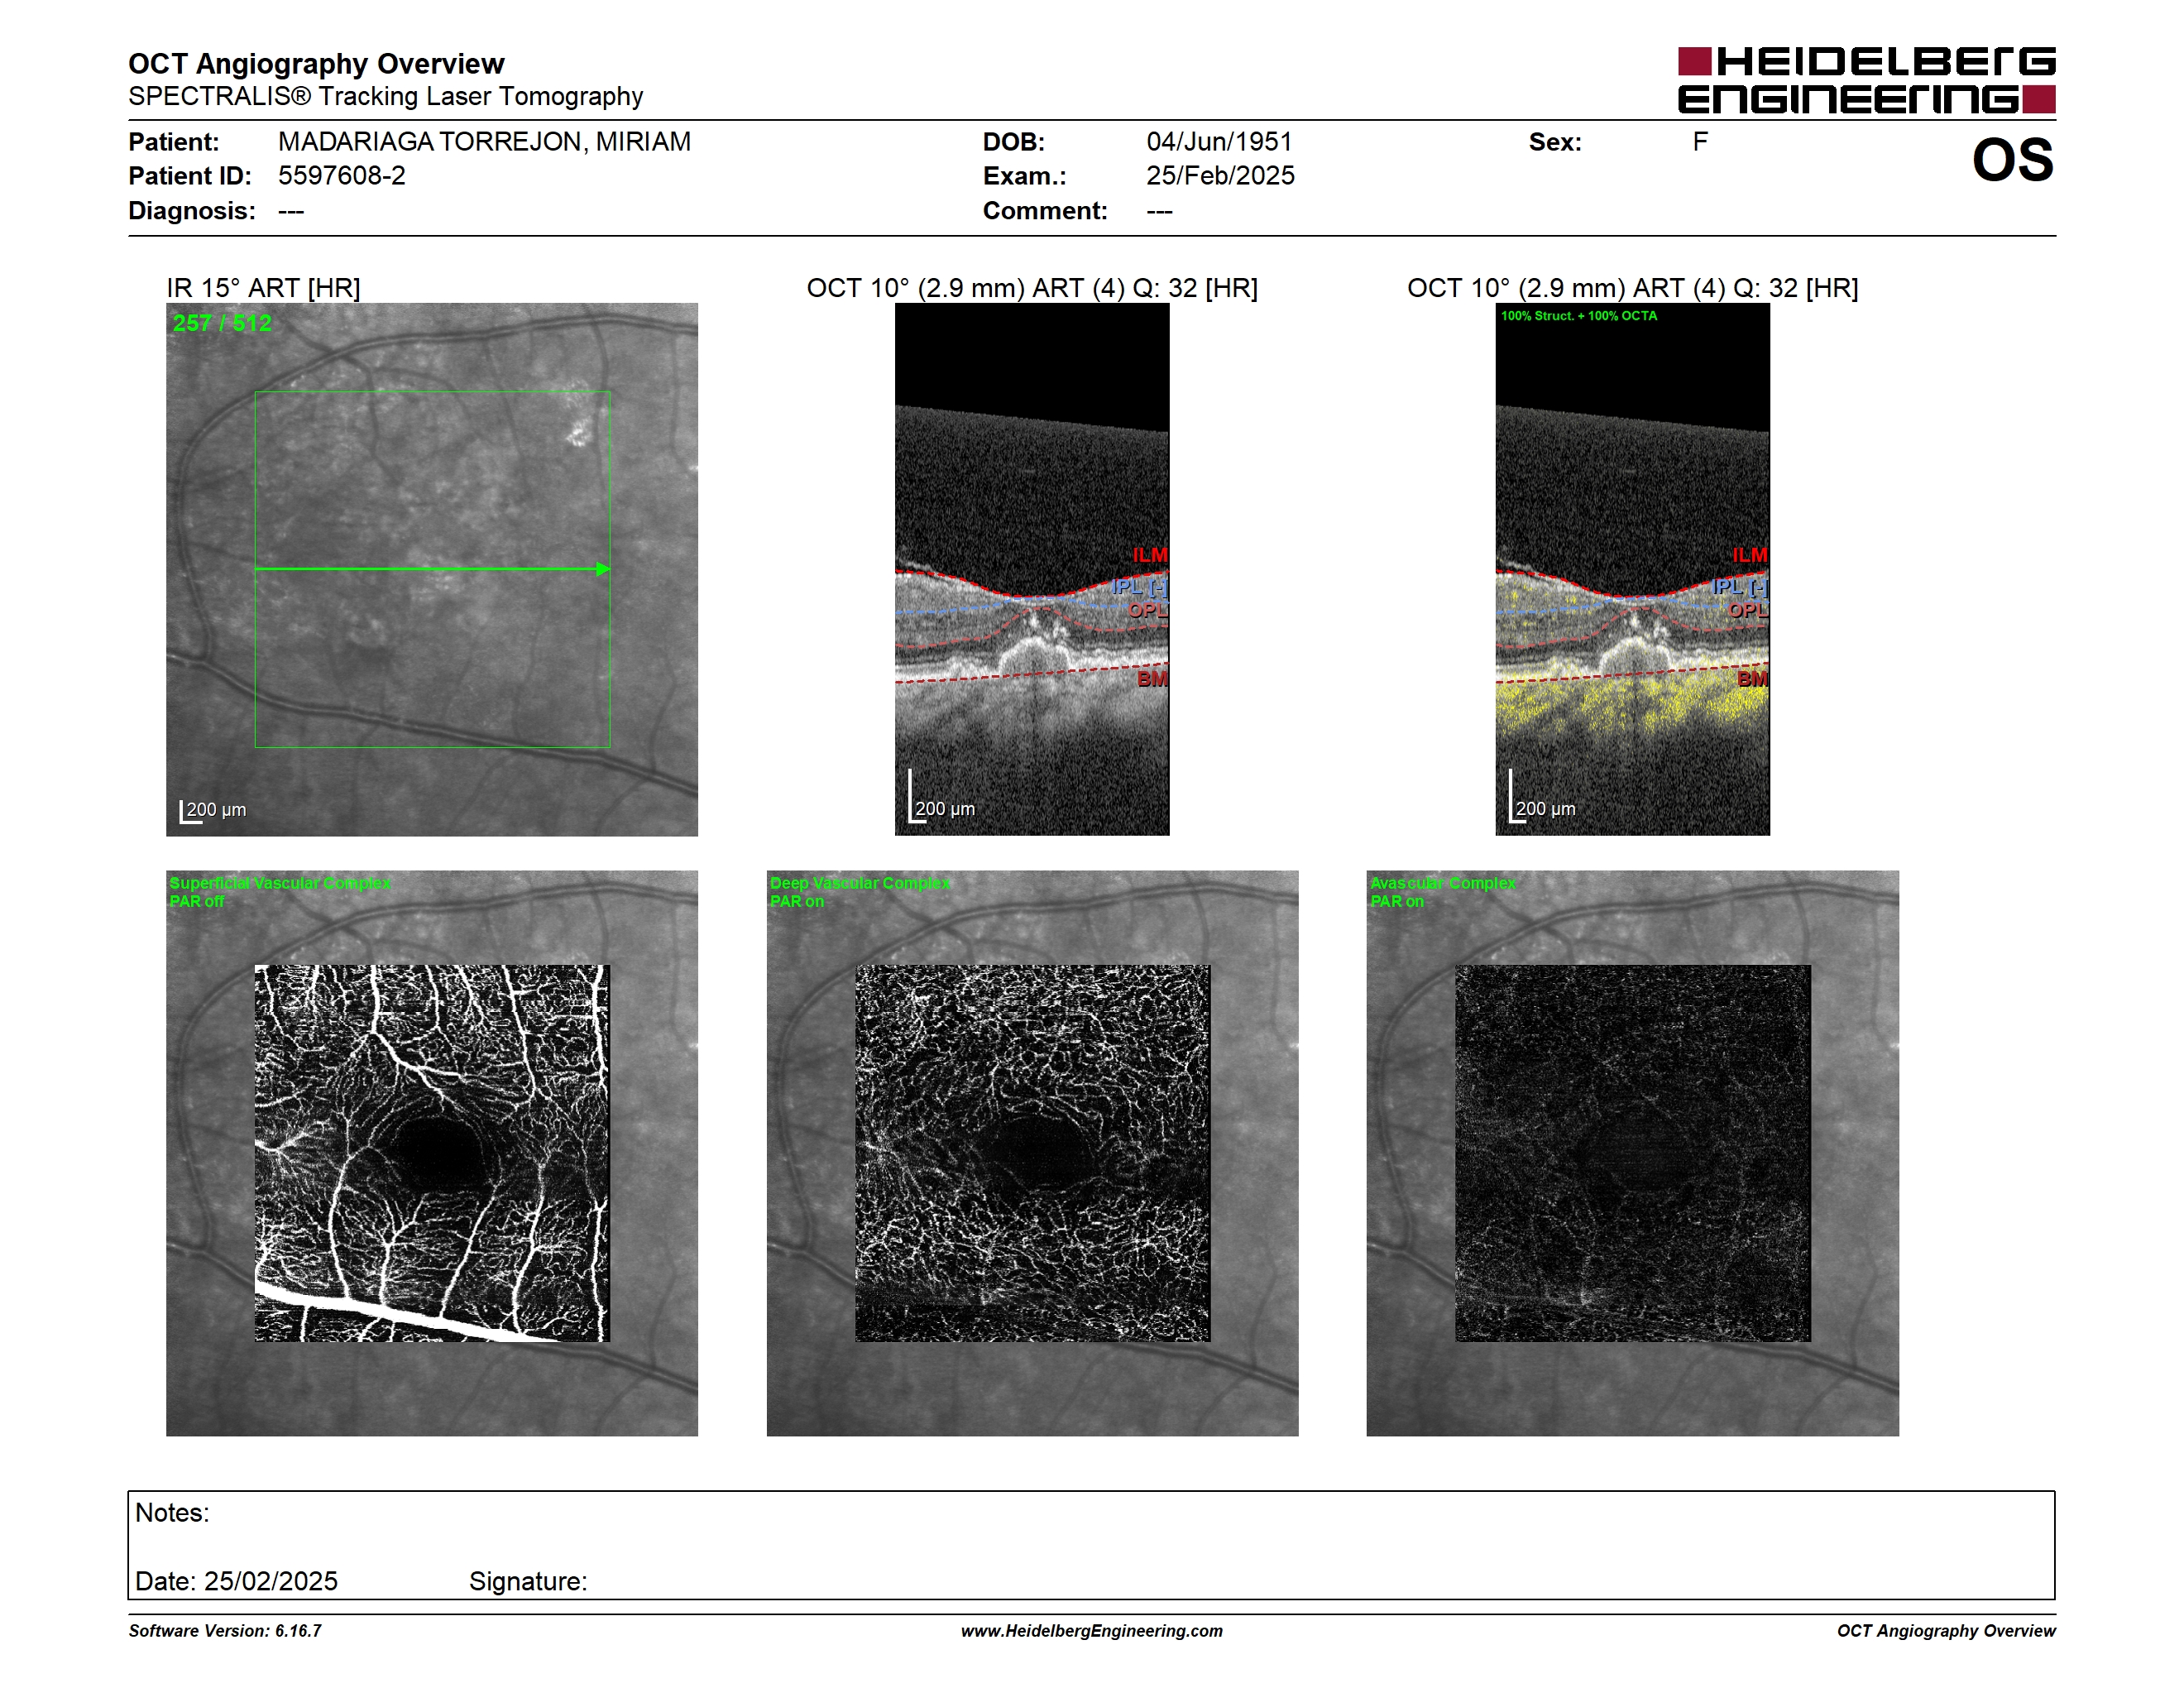Click the ILM label on the structural B-scan
This screenshot has height=1688, width=2184.
coord(1150,555)
